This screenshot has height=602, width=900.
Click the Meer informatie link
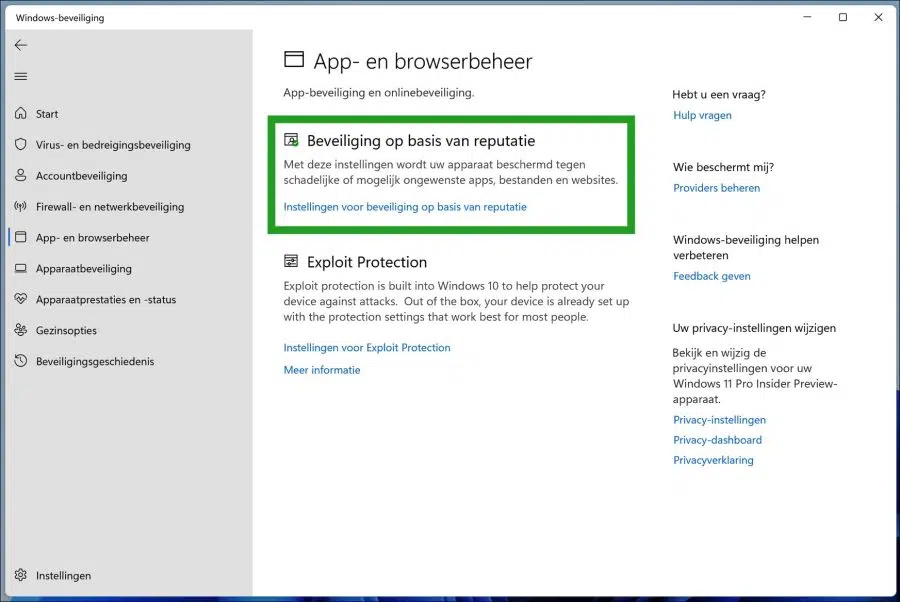pos(322,370)
